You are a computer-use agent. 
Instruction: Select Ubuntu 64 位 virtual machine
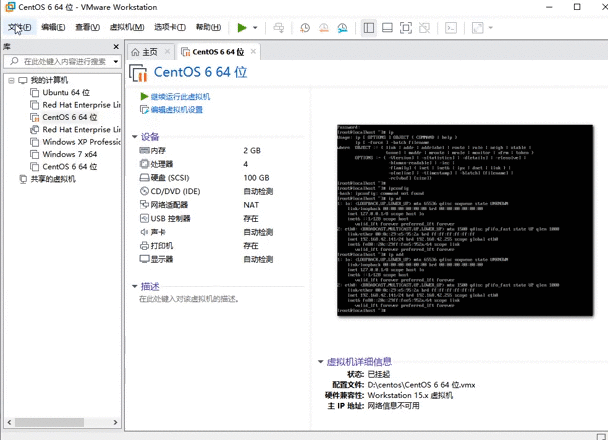(66, 93)
